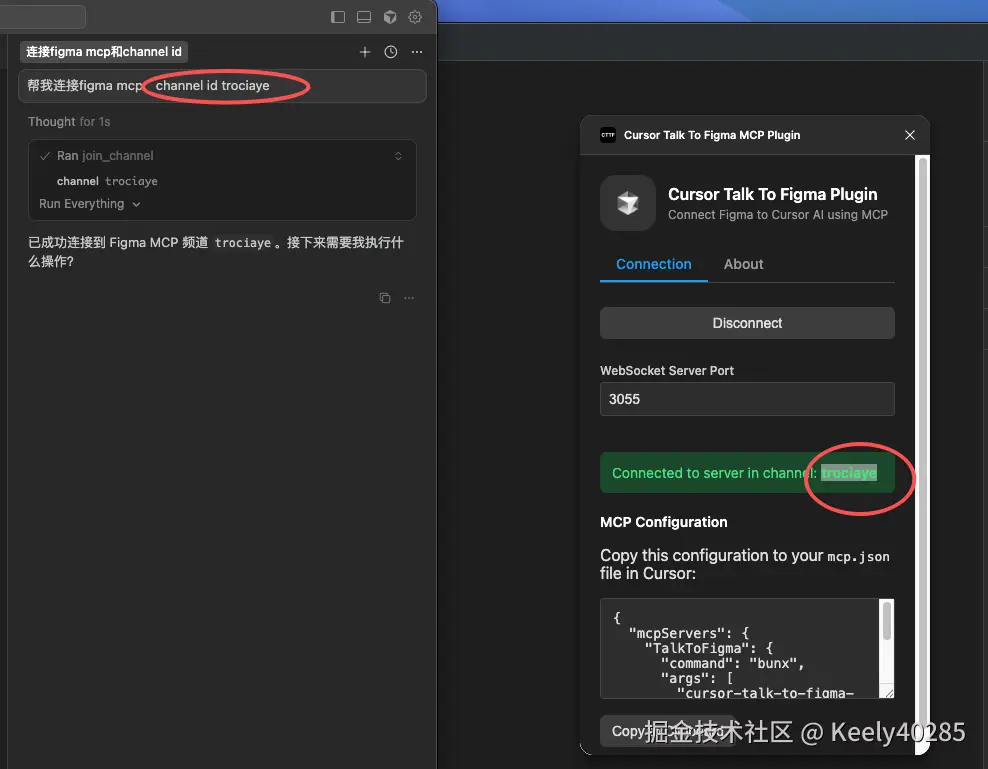Copy the assistant response message
This screenshot has height=769, width=988.
coord(385,298)
